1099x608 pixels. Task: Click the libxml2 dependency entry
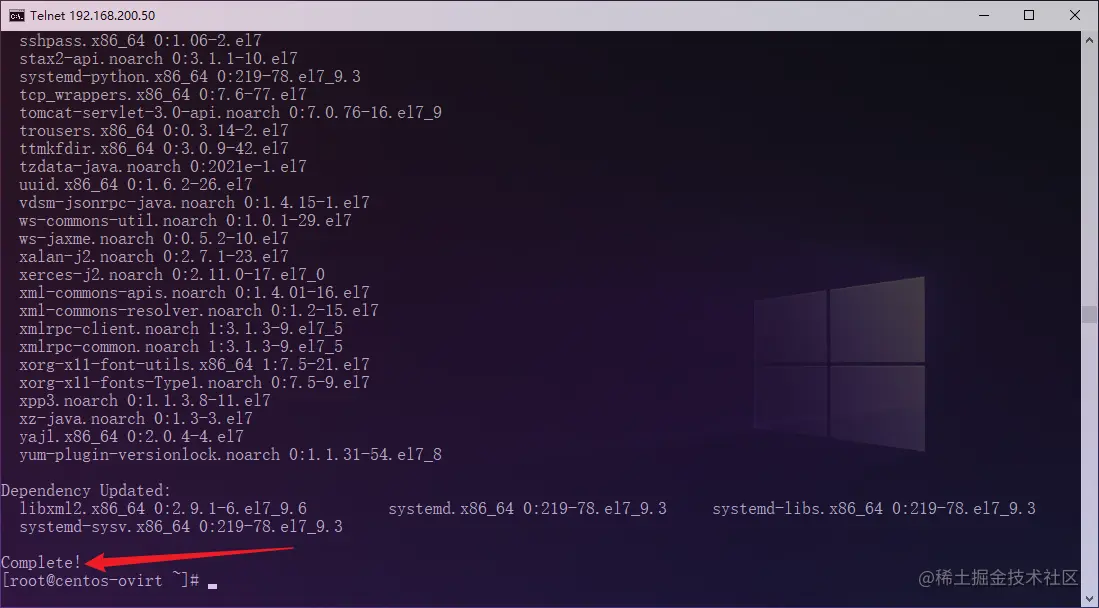pos(162,508)
